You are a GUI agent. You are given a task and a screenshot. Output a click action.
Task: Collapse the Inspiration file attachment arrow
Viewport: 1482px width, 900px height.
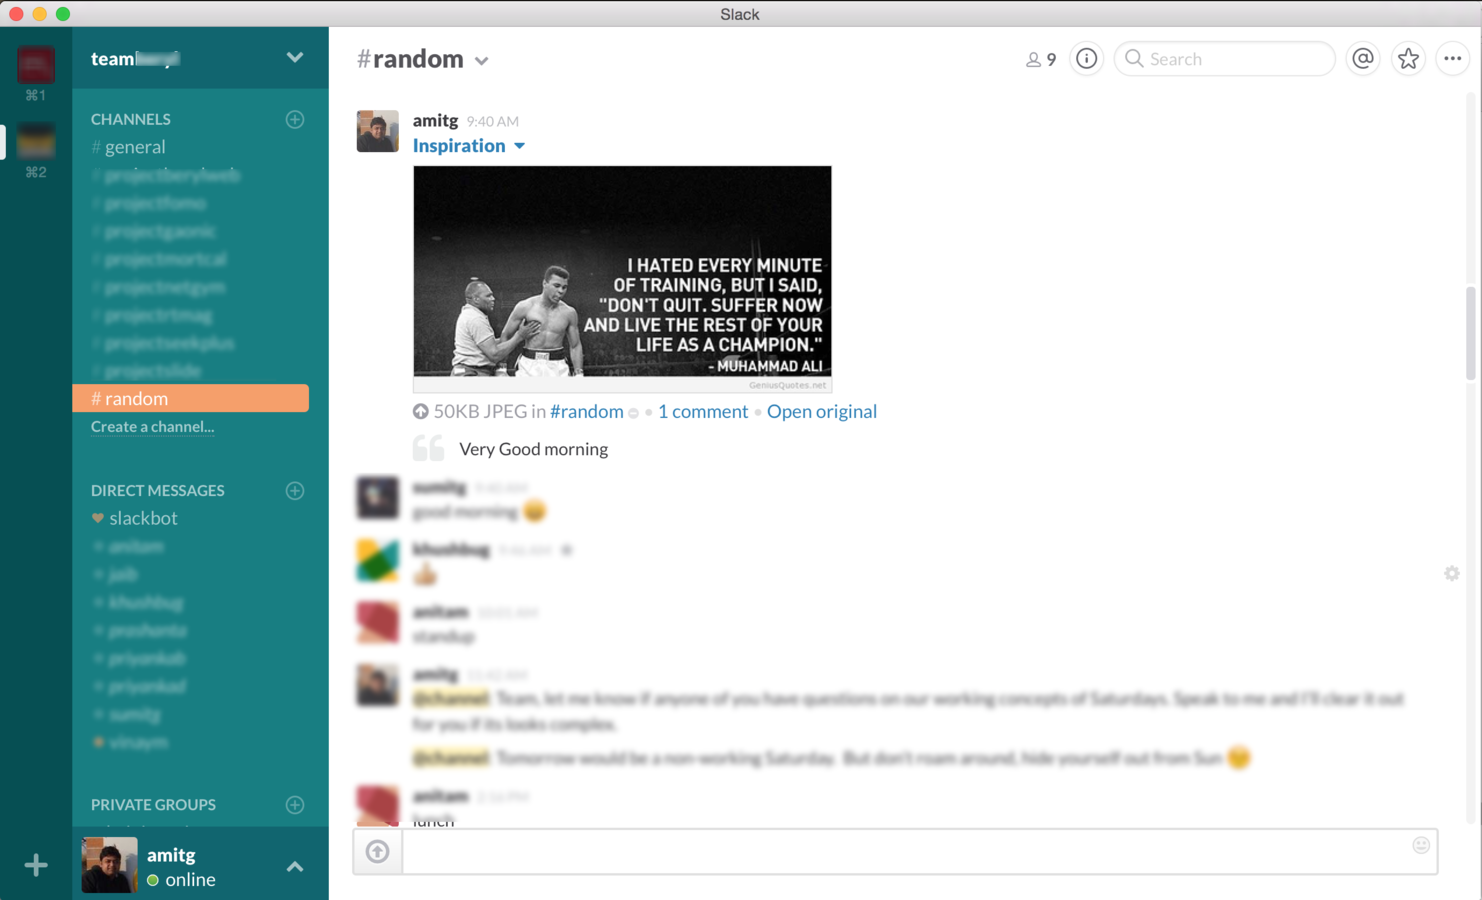pyautogui.click(x=520, y=146)
